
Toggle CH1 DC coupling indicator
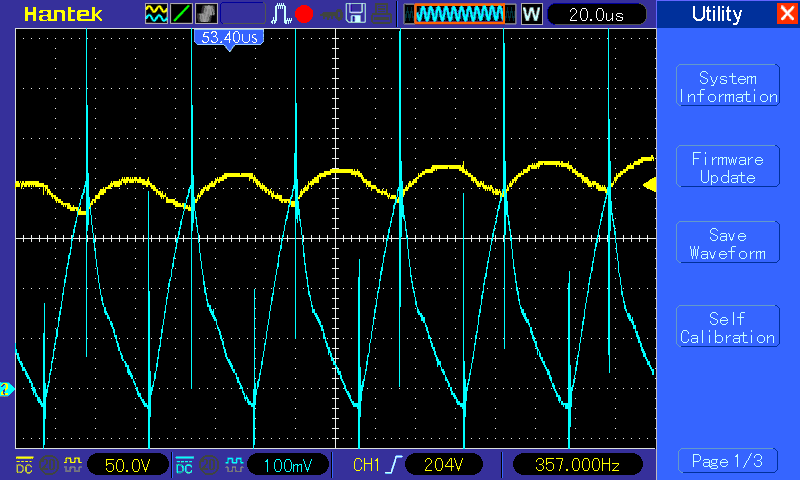tap(24, 465)
